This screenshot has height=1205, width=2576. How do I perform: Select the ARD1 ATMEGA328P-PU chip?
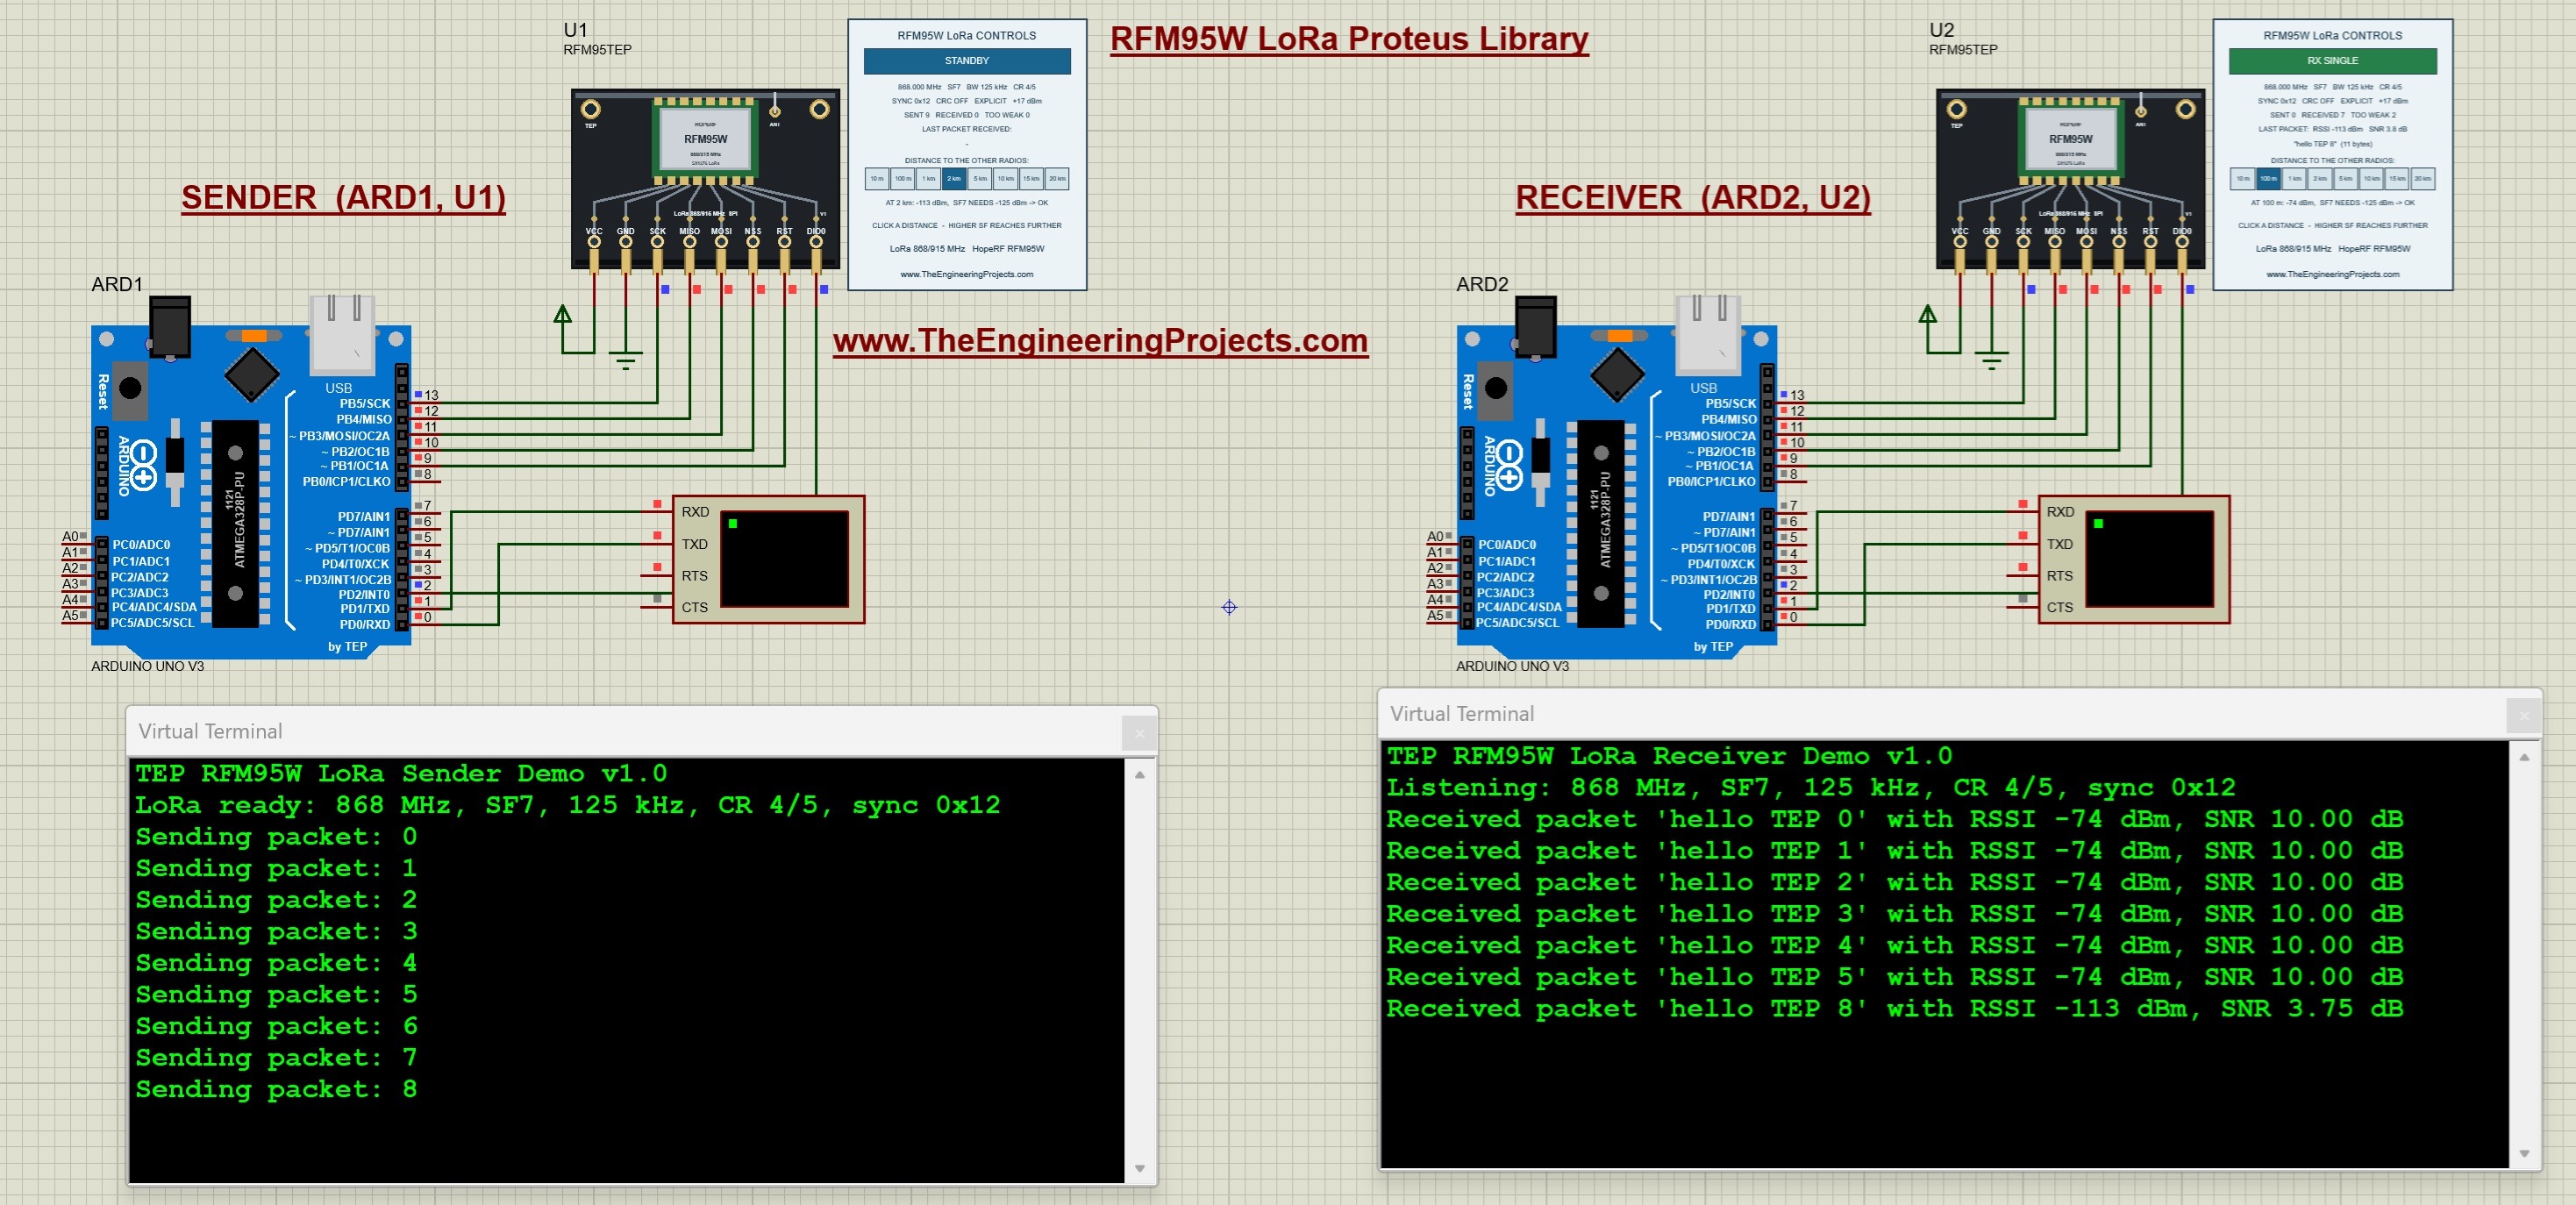tap(236, 523)
